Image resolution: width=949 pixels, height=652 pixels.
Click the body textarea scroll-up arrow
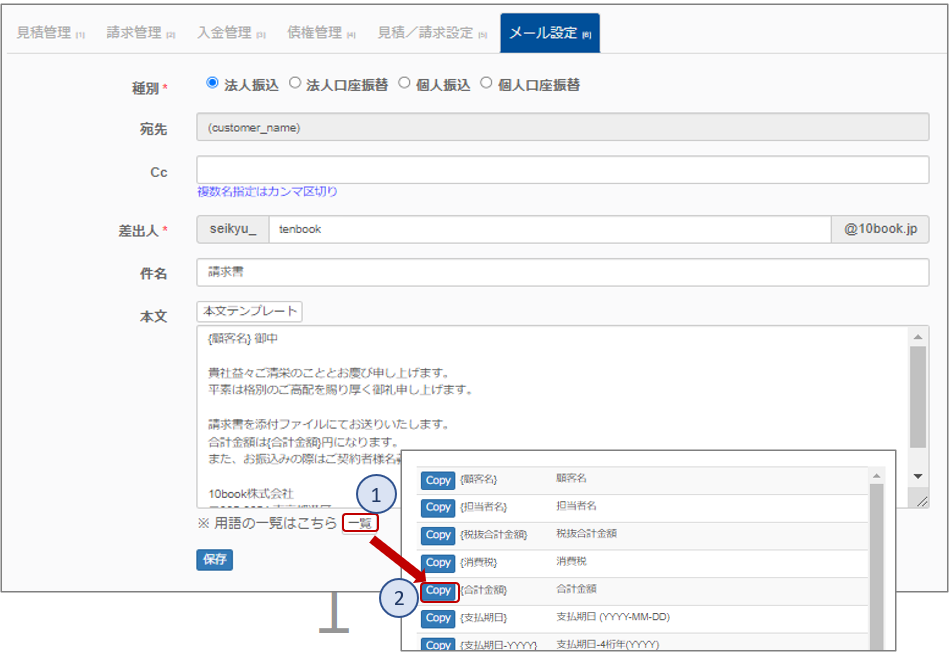918,337
